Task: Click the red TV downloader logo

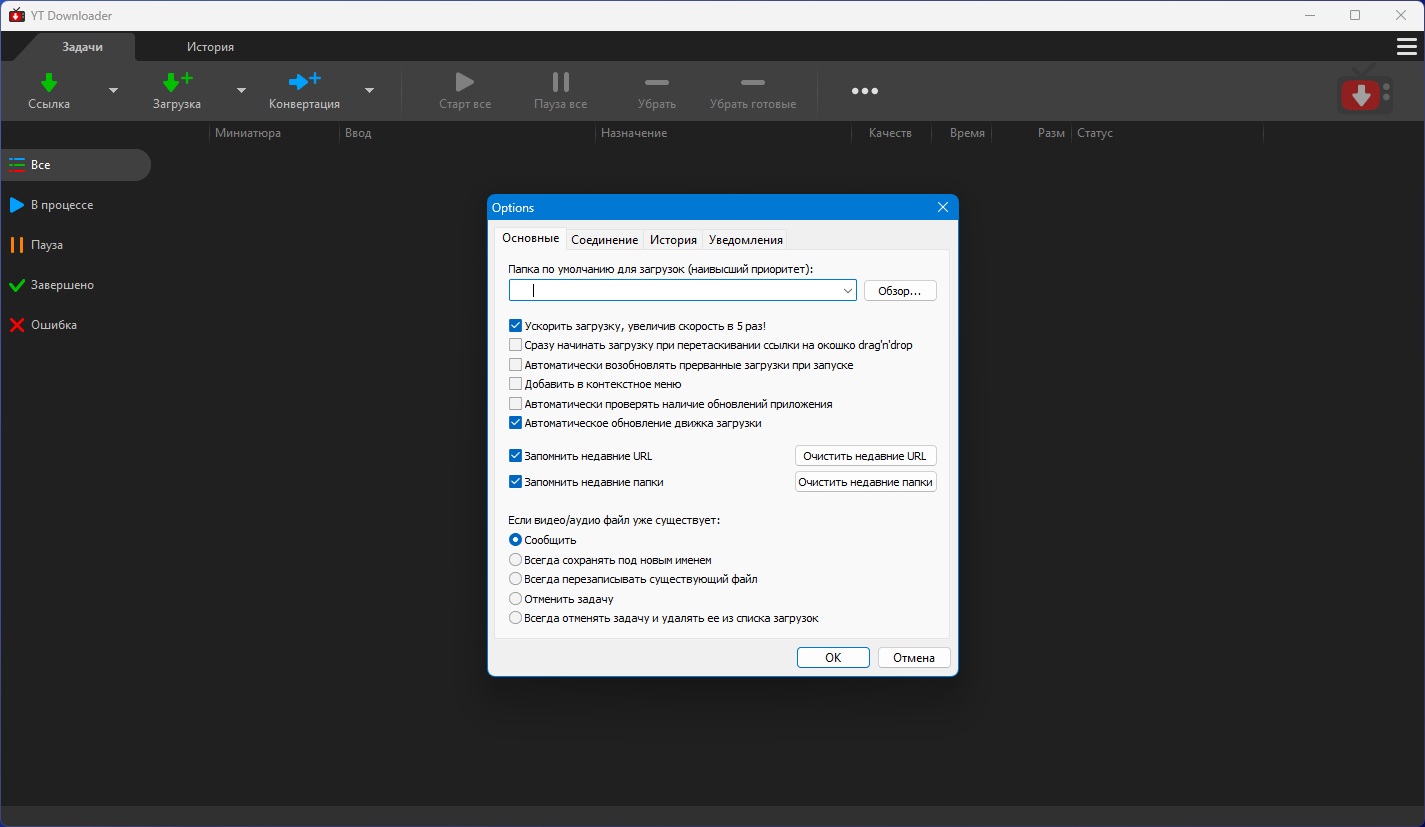Action: pyautogui.click(x=1365, y=90)
